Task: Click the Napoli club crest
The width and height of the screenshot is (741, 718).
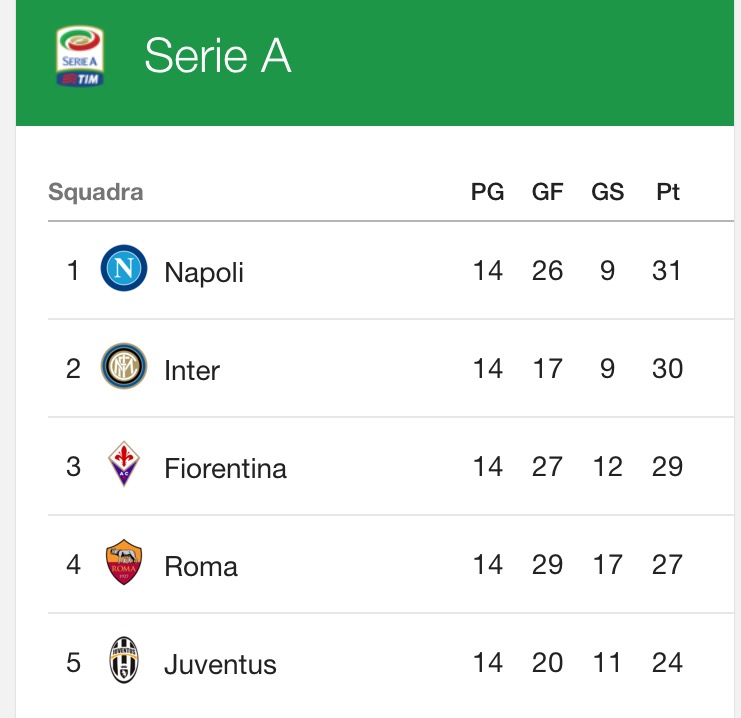Action: 124,268
